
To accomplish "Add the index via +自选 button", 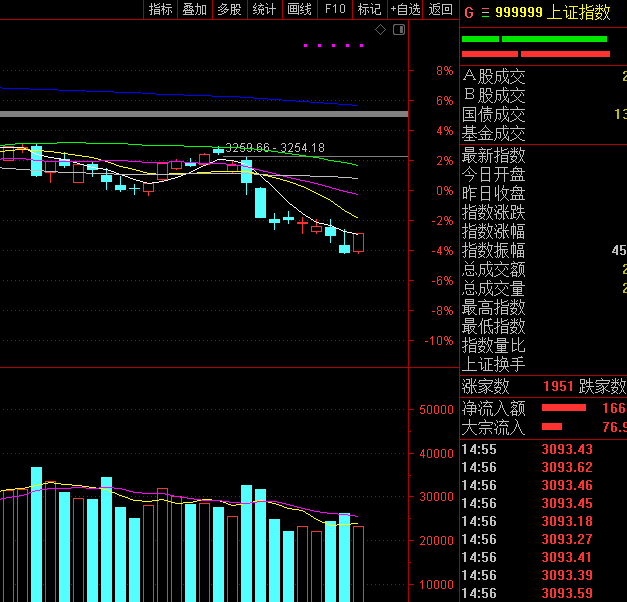I will click(405, 9).
